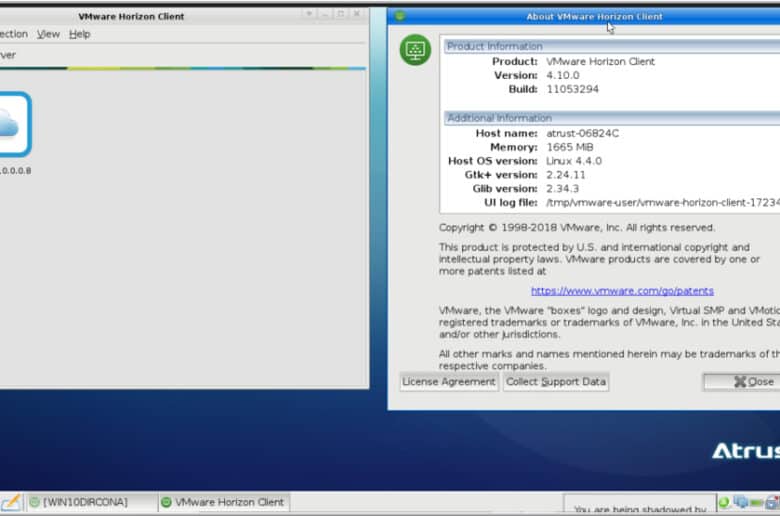Click the cloud server icon in Horizon Client
780x516 pixels.
[x=14, y=124]
